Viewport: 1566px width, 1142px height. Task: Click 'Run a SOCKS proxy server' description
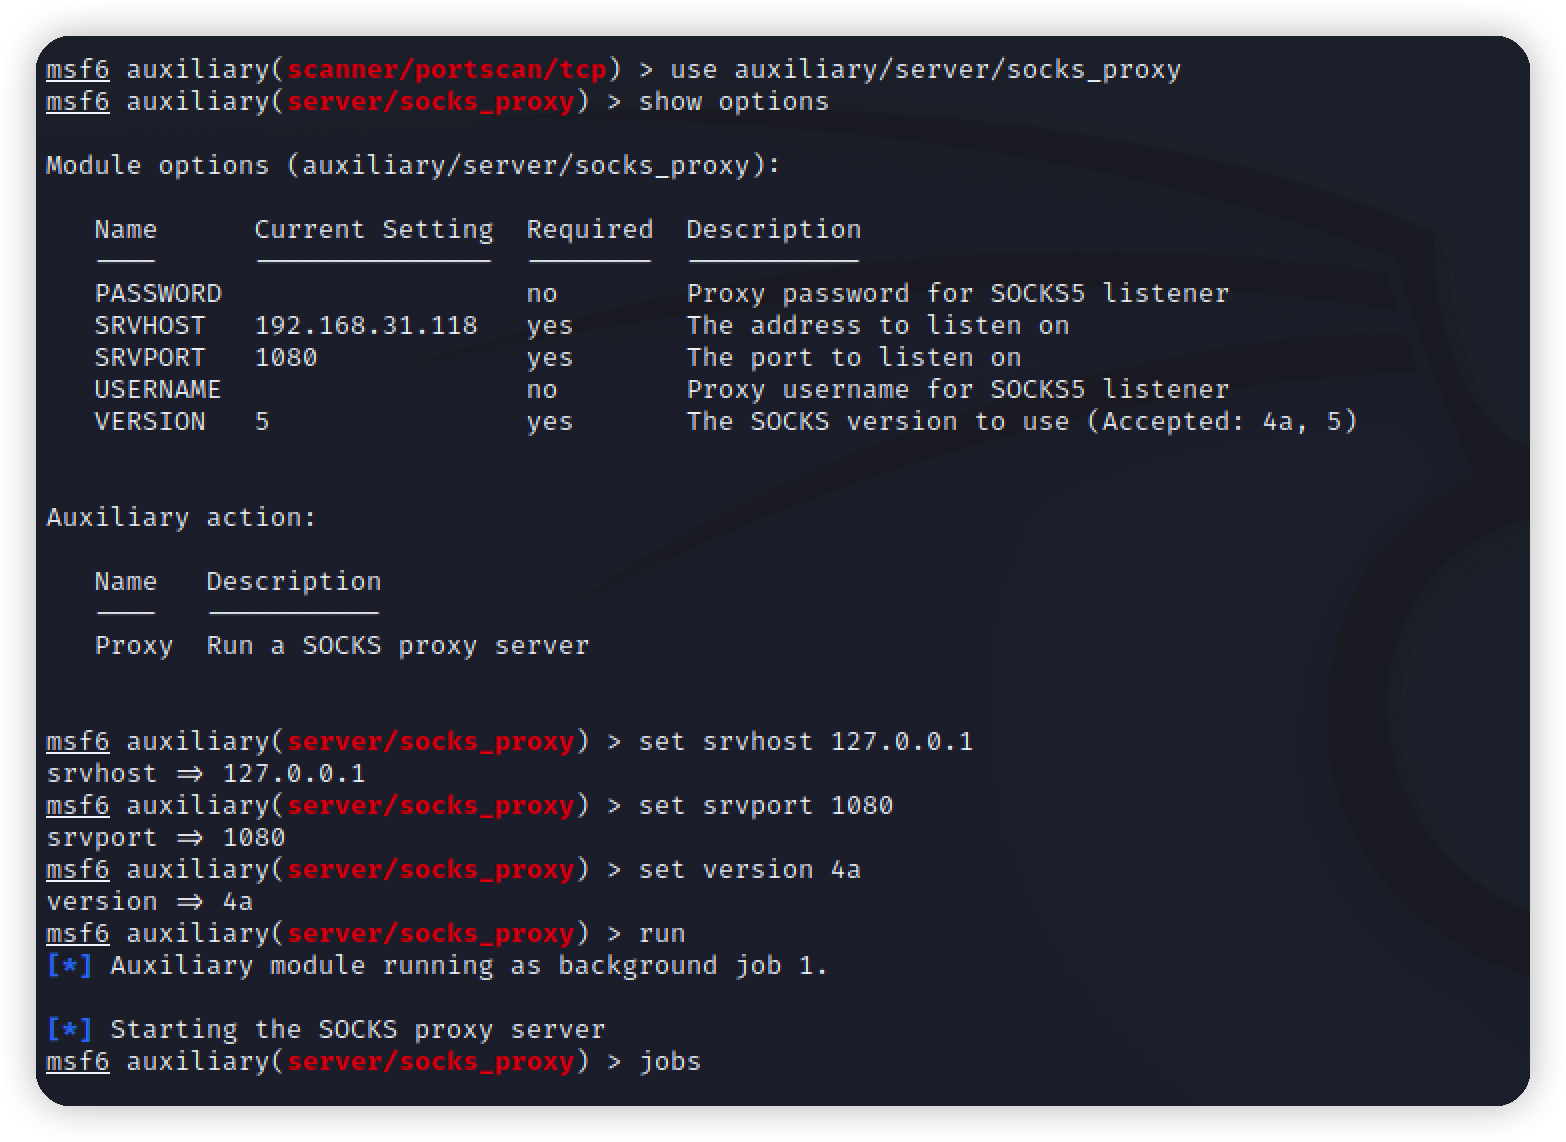tap(398, 646)
